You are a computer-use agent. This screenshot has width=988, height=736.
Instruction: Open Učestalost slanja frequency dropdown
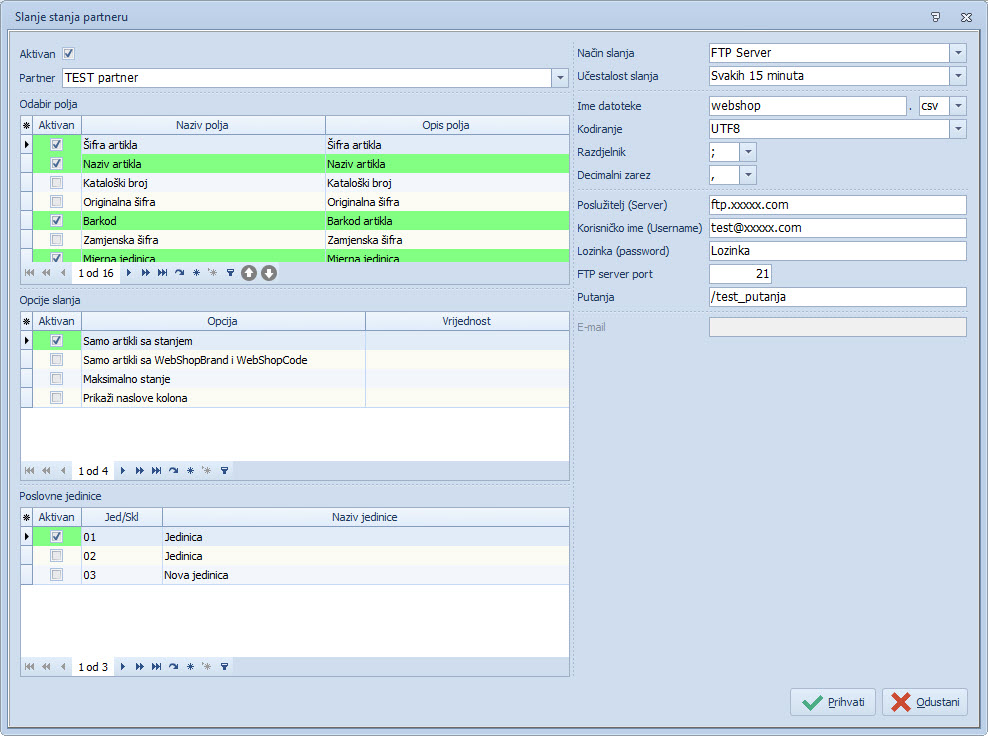tap(958, 76)
